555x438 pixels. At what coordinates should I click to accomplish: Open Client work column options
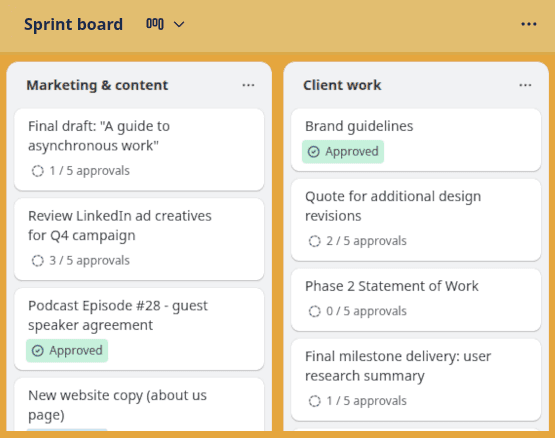(525, 85)
